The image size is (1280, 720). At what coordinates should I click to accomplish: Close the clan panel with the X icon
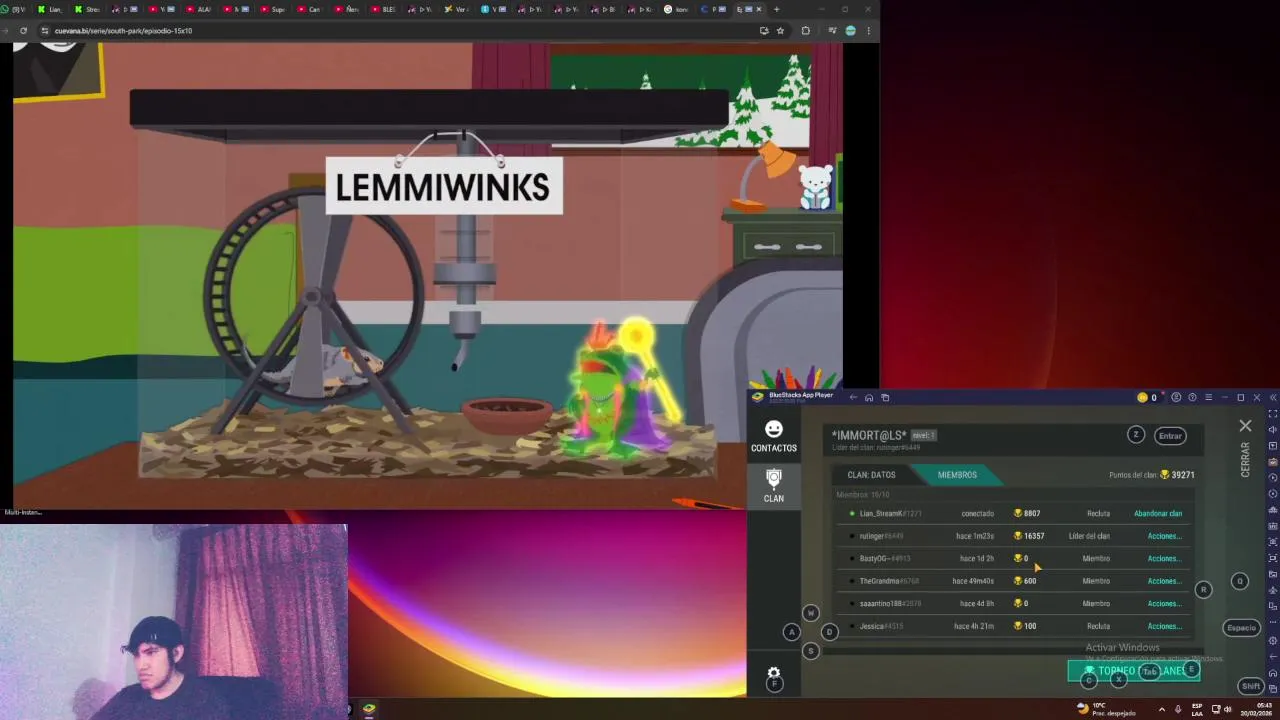pos(1245,426)
